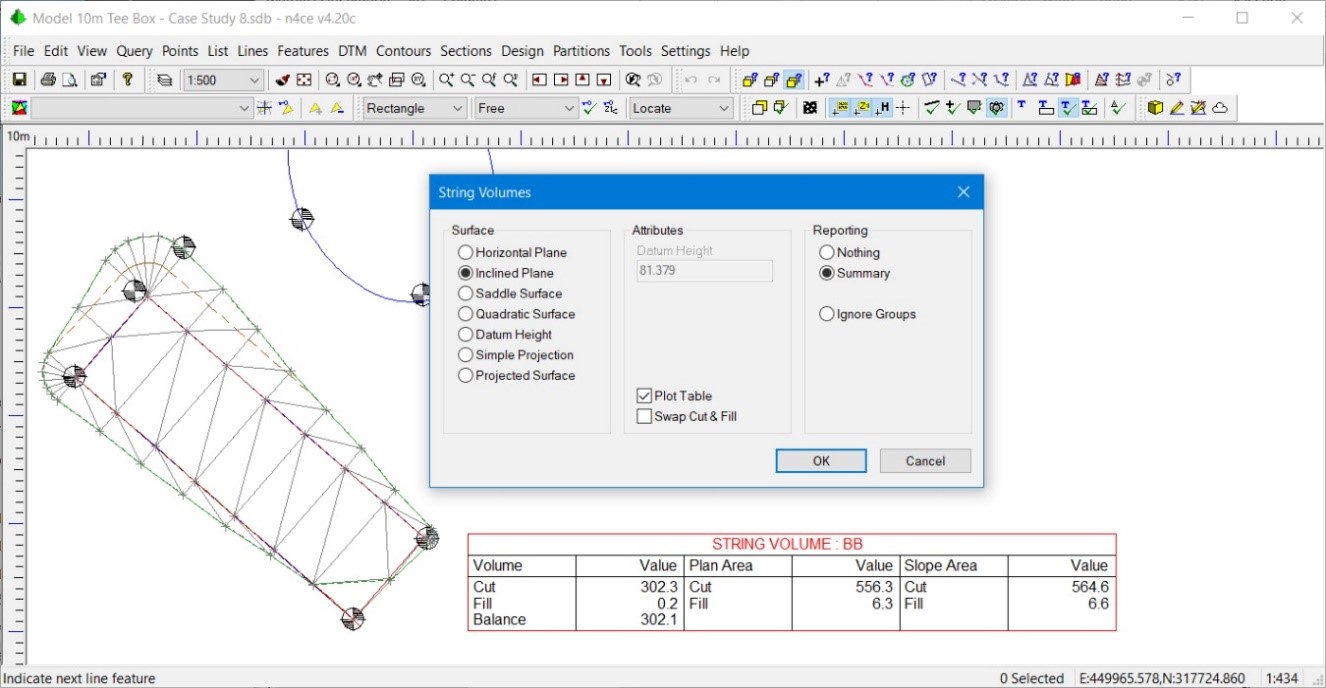Viewport: 1326px width, 688px height.
Task: Click the yellow question mark Help icon
Action: point(127,80)
